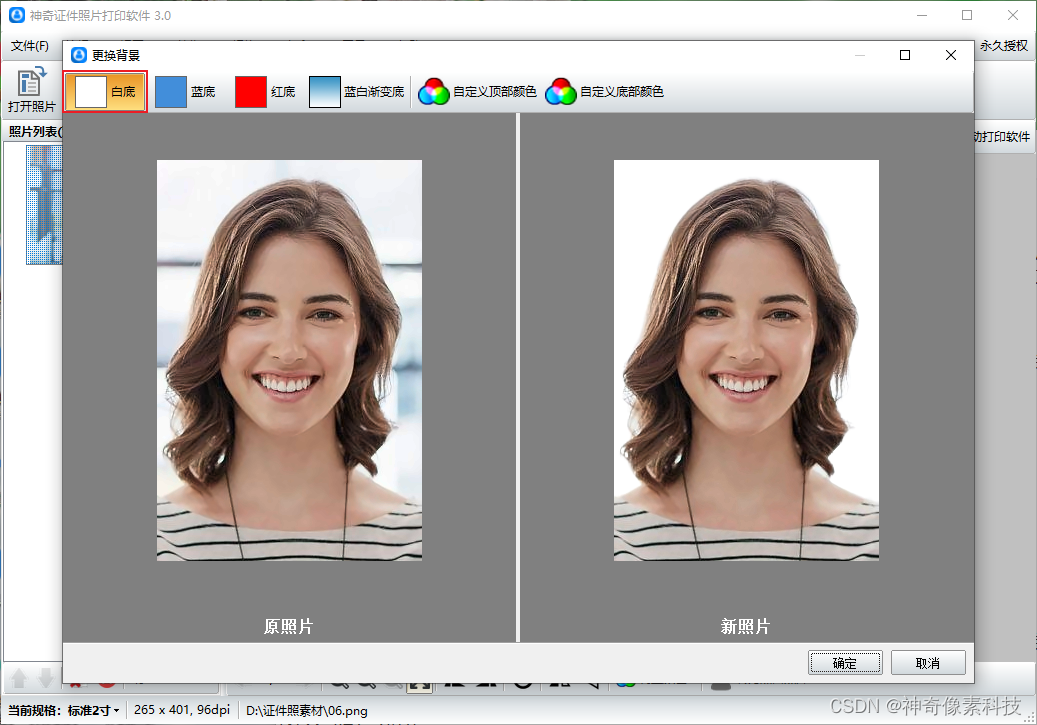1037x725 pixels.
Task: Click the move-up arrow icon under photo list
Action: point(19,678)
